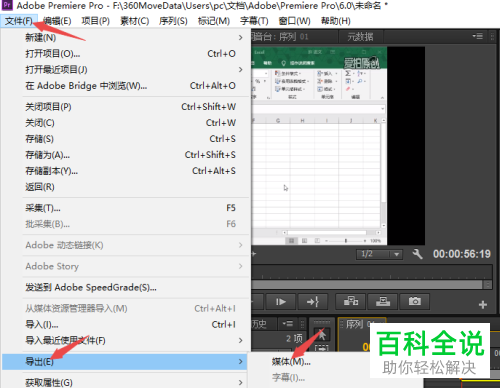Click the Extract button in monitor
Image resolution: width=500 pixels, height=388 pixels.
point(383,302)
